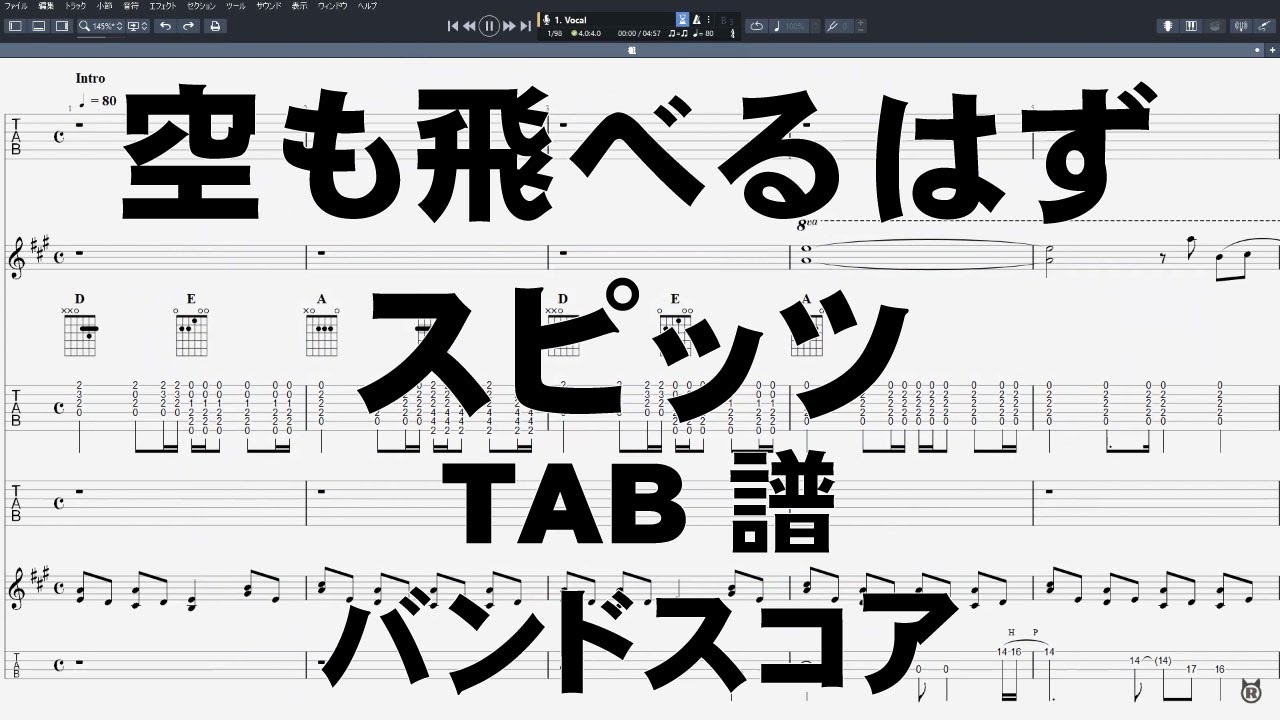Click the relative speed quarter-note icon

click(777, 26)
